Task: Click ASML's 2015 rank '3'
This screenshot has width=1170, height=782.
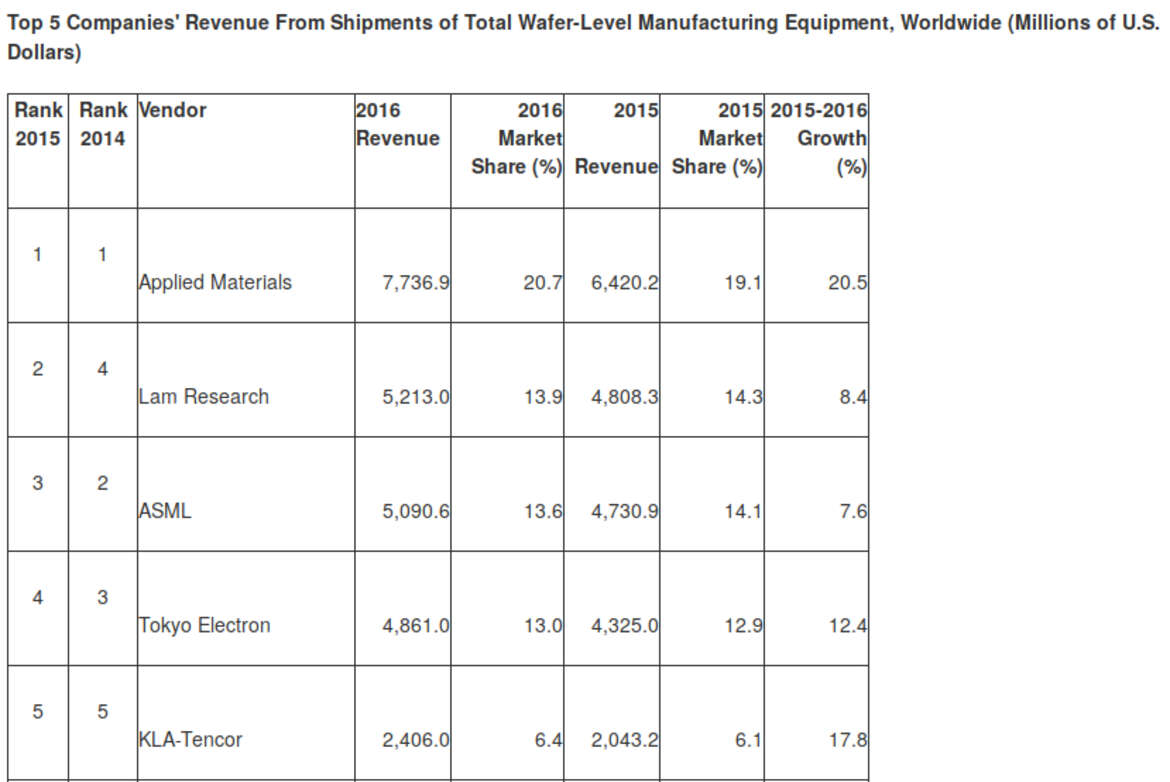Action: (x=37, y=483)
